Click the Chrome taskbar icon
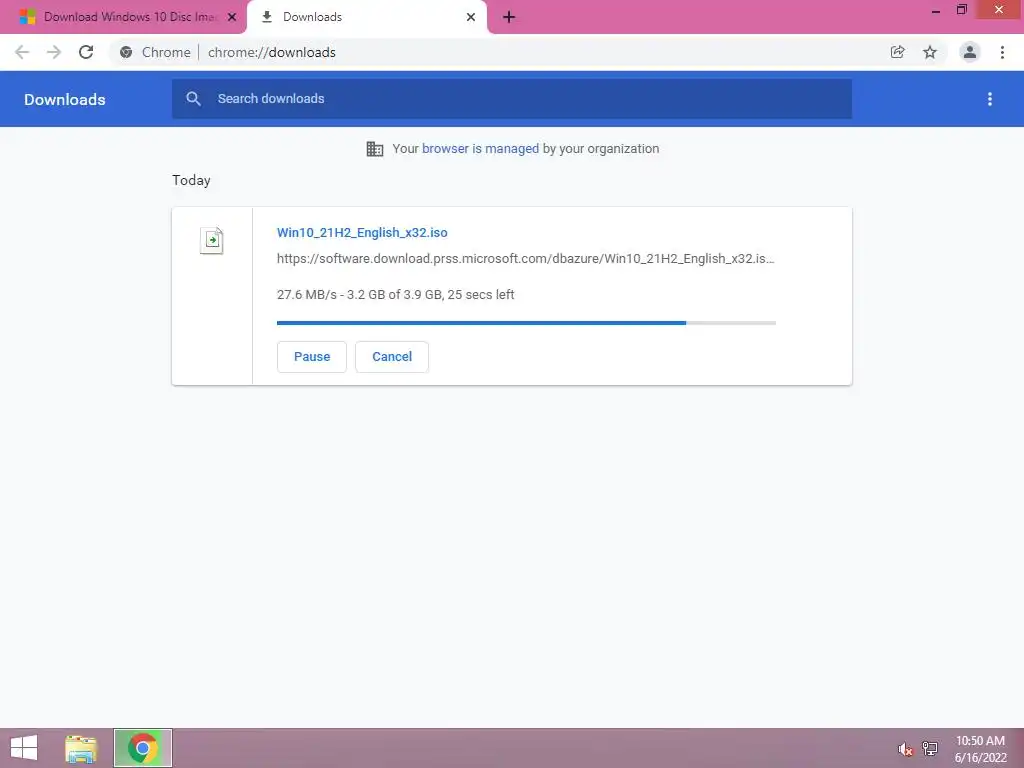 tap(143, 748)
